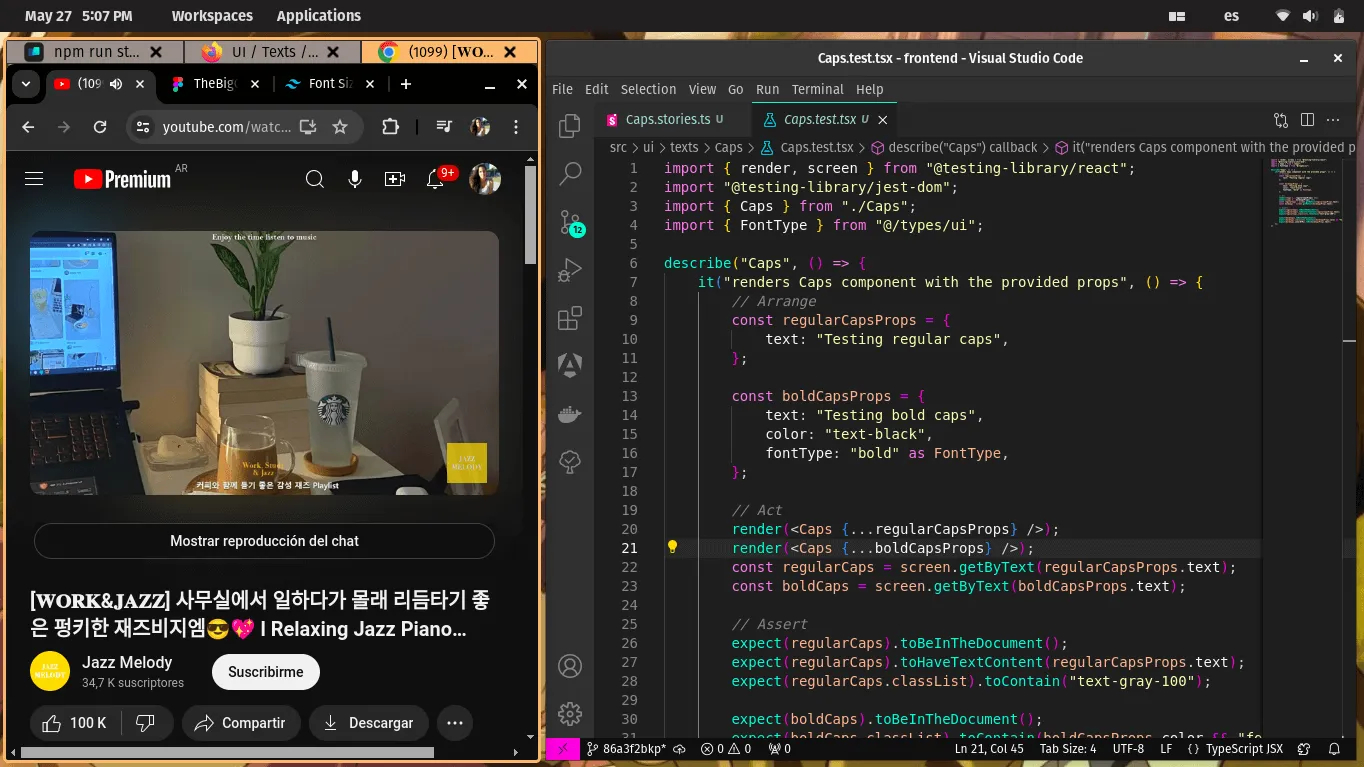Switch to Caps.stories.ts editor tab
The height and width of the screenshot is (767, 1364).
668,119
